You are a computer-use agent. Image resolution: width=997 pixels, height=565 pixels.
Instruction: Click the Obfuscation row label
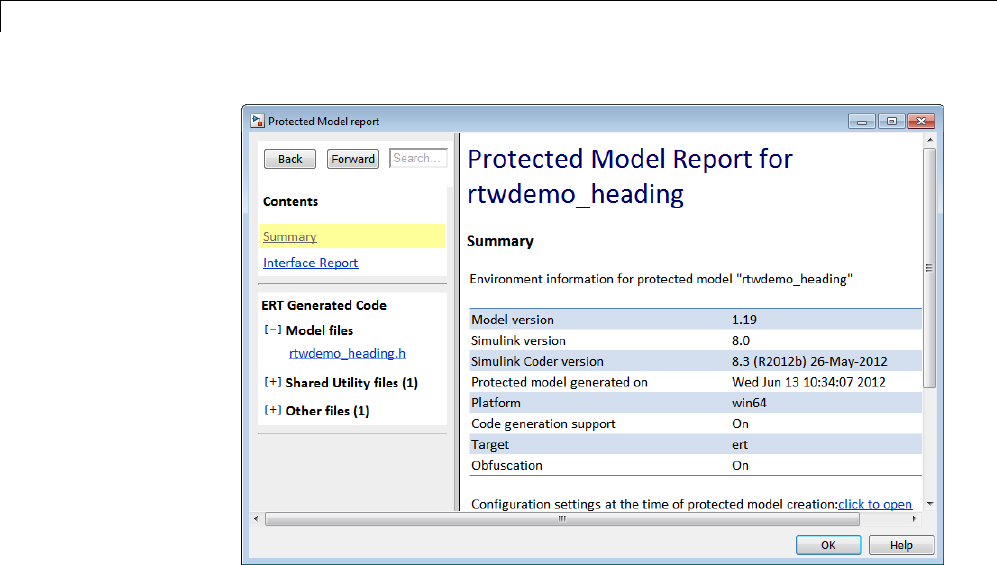[507, 465]
